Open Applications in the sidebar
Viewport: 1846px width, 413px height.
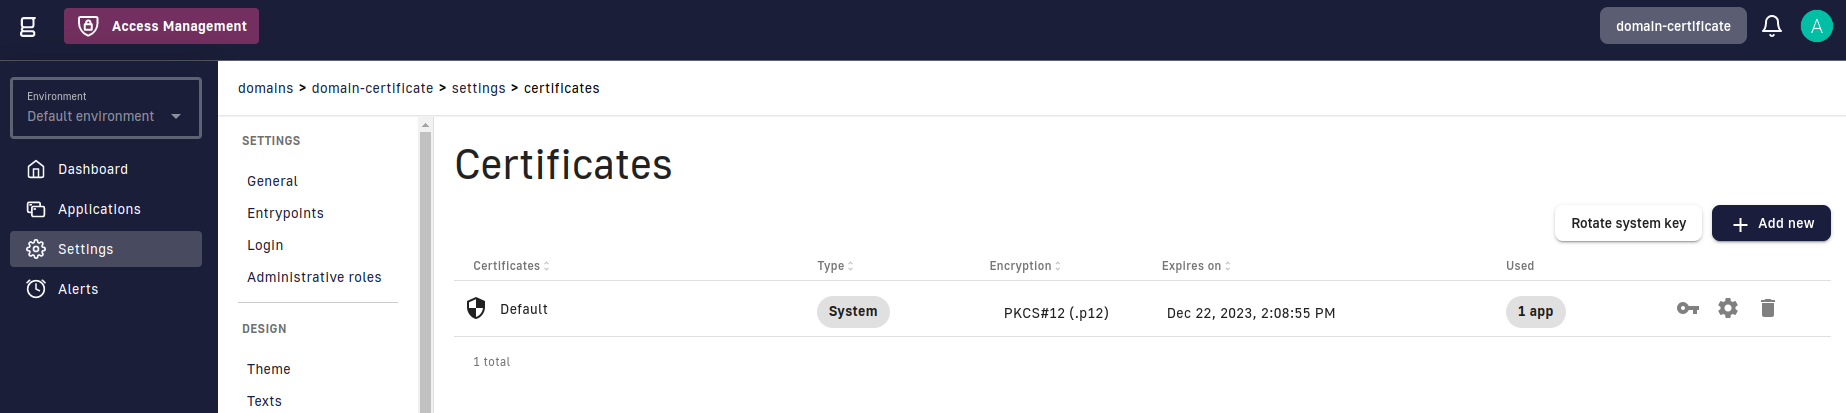coord(99,209)
